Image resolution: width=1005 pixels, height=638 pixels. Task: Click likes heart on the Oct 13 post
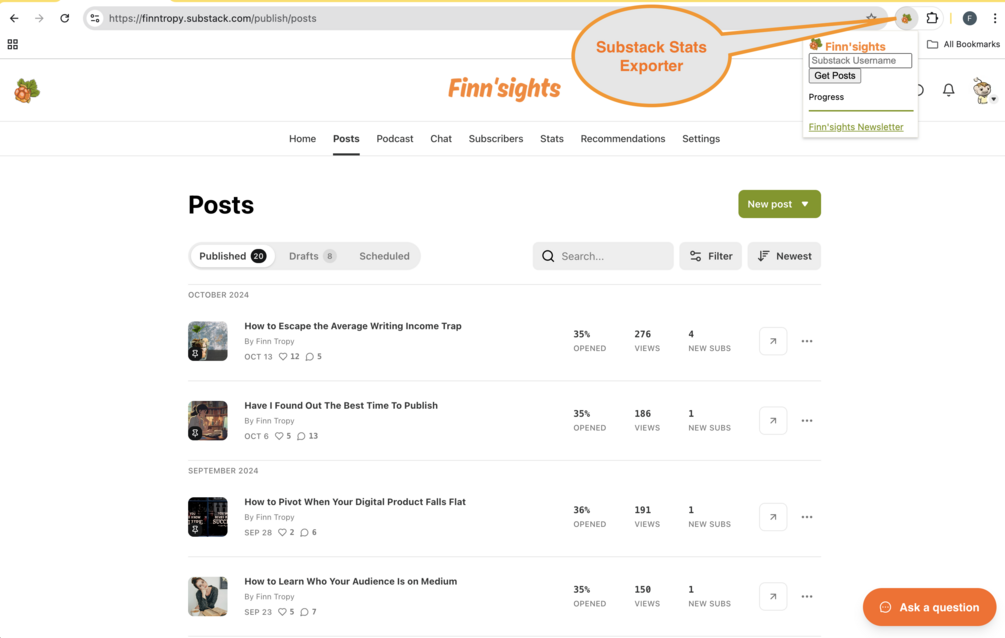283,357
